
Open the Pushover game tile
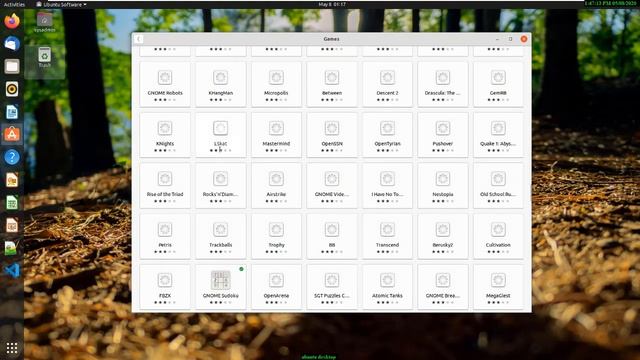click(442, 135)
